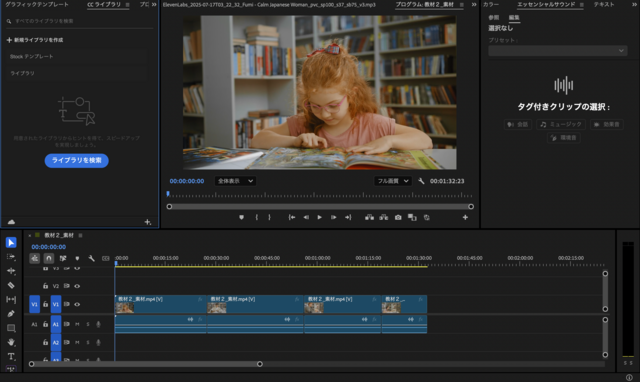This screenshot has width=640, height=382.
Task: Step forward one frame
Action: pos(333,218)
